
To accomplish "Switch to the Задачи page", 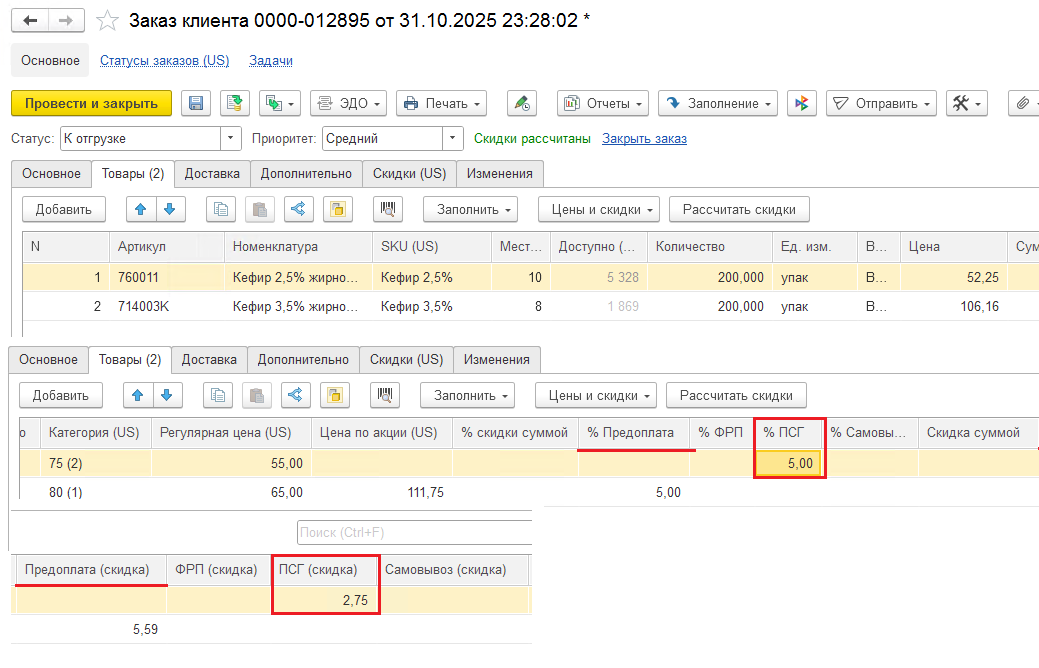I will (270, 60).
